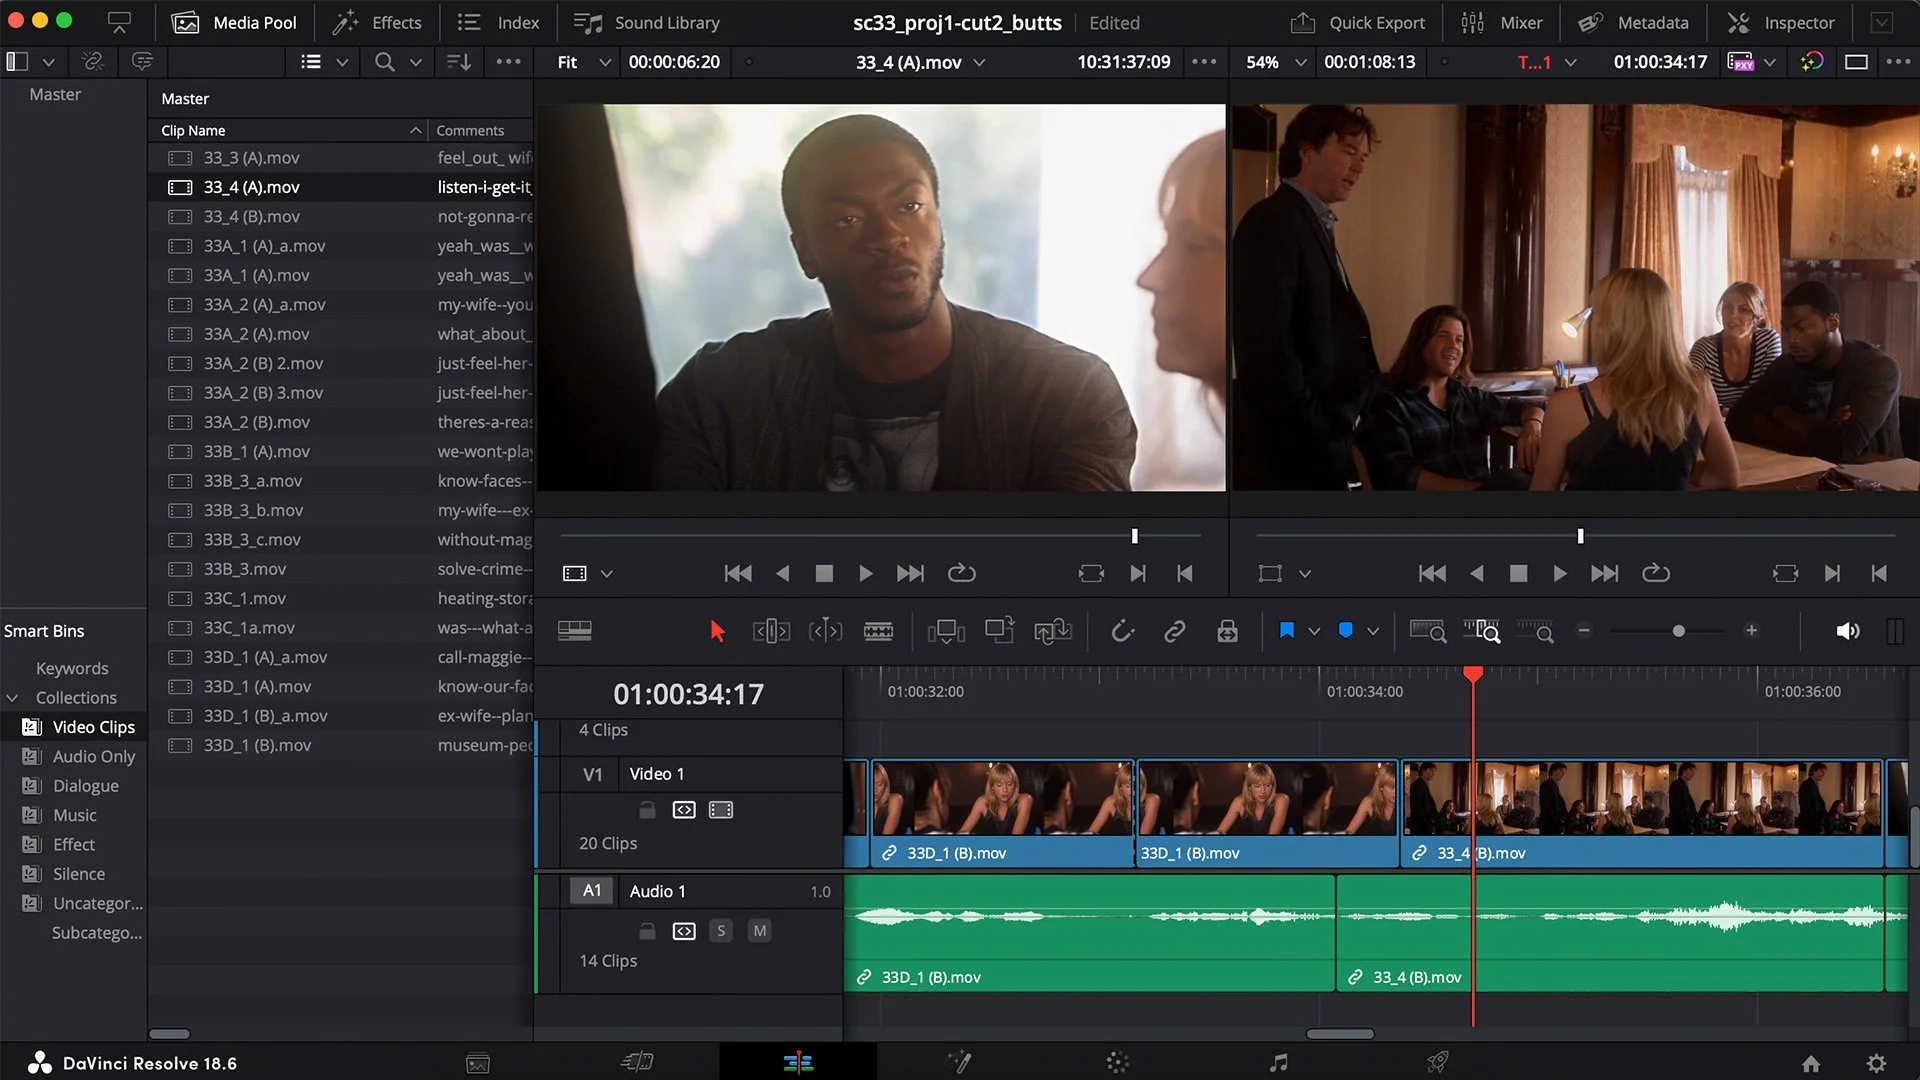Expand the 33_4 (A).mov clip name dropdown
This screenshot has height=1080, width=1920.
coord(979,62)
